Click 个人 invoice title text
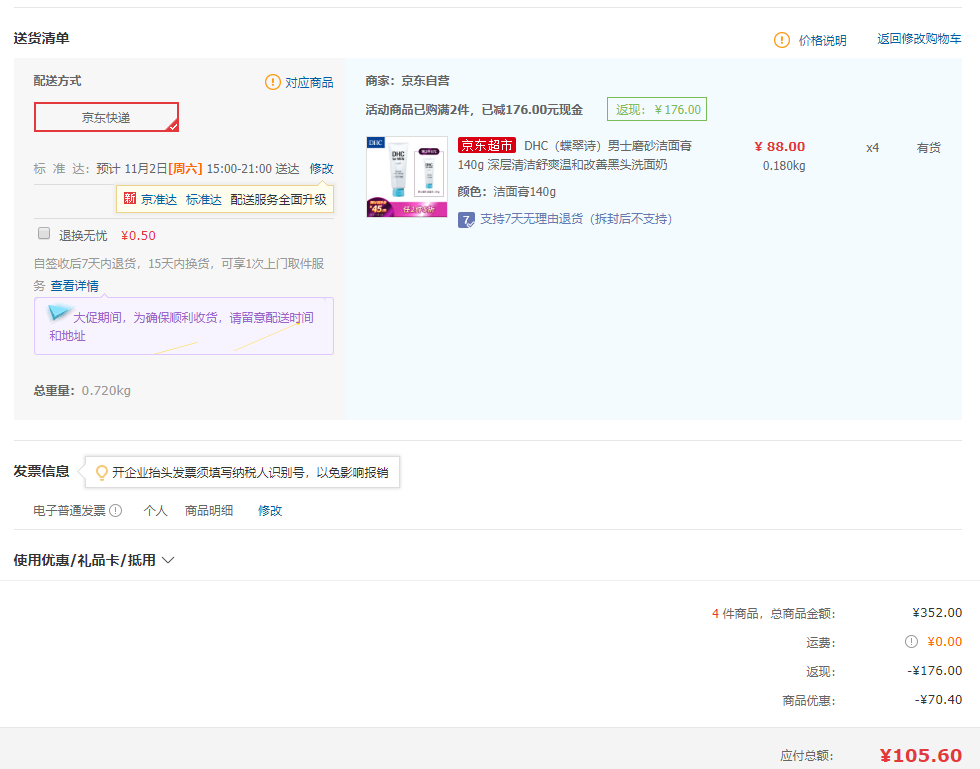980x769 pixels. pyautogui.click(x=155, y=511)
